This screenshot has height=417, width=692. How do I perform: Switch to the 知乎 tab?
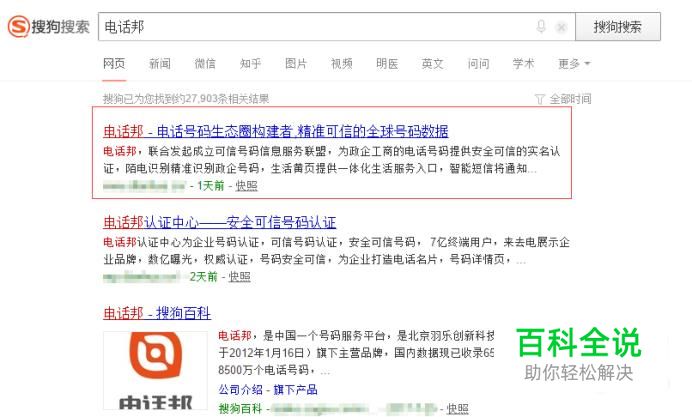coord(250,64)
